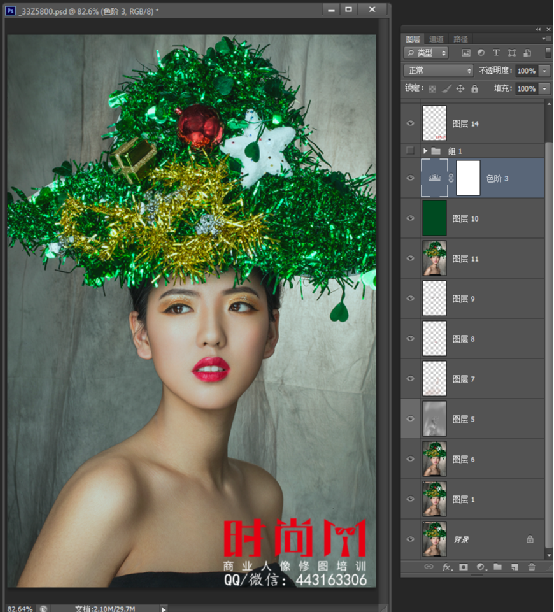Click the link layers icon at panel bottom
554x612 pixels.
(429, 567)
